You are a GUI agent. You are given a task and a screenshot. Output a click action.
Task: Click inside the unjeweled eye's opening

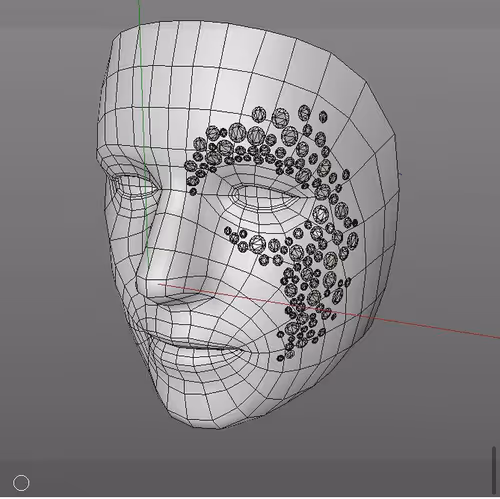(133, 184)
